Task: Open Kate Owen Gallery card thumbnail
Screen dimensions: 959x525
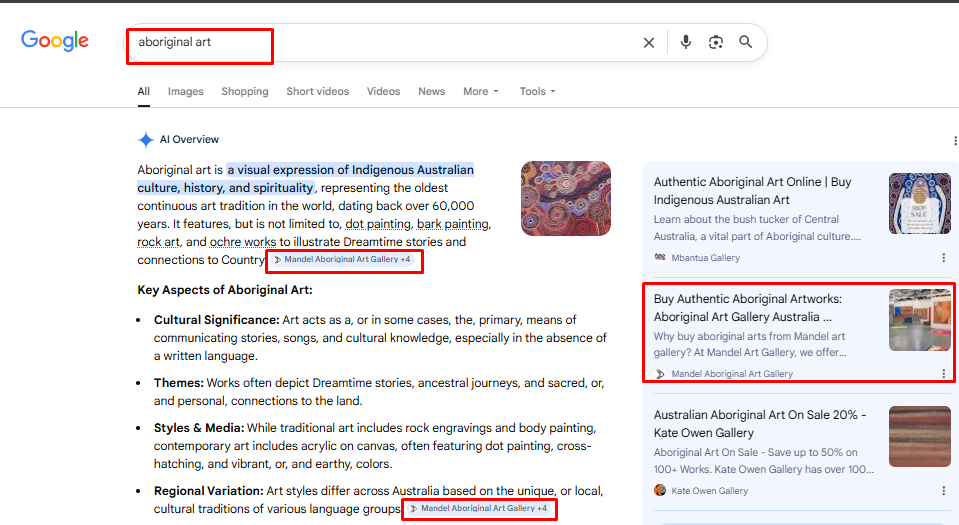Action: (x=919, y=436)
